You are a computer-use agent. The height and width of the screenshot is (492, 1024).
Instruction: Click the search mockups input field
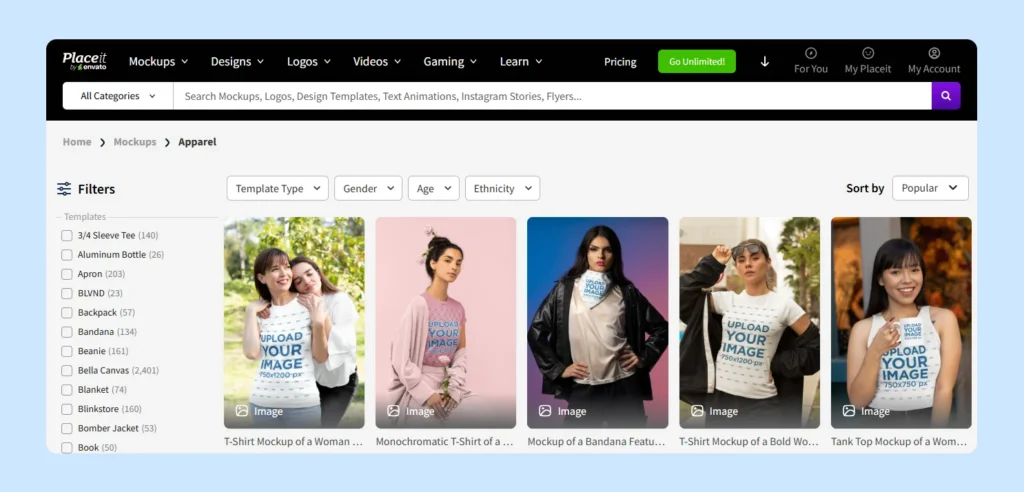(551, 96)
